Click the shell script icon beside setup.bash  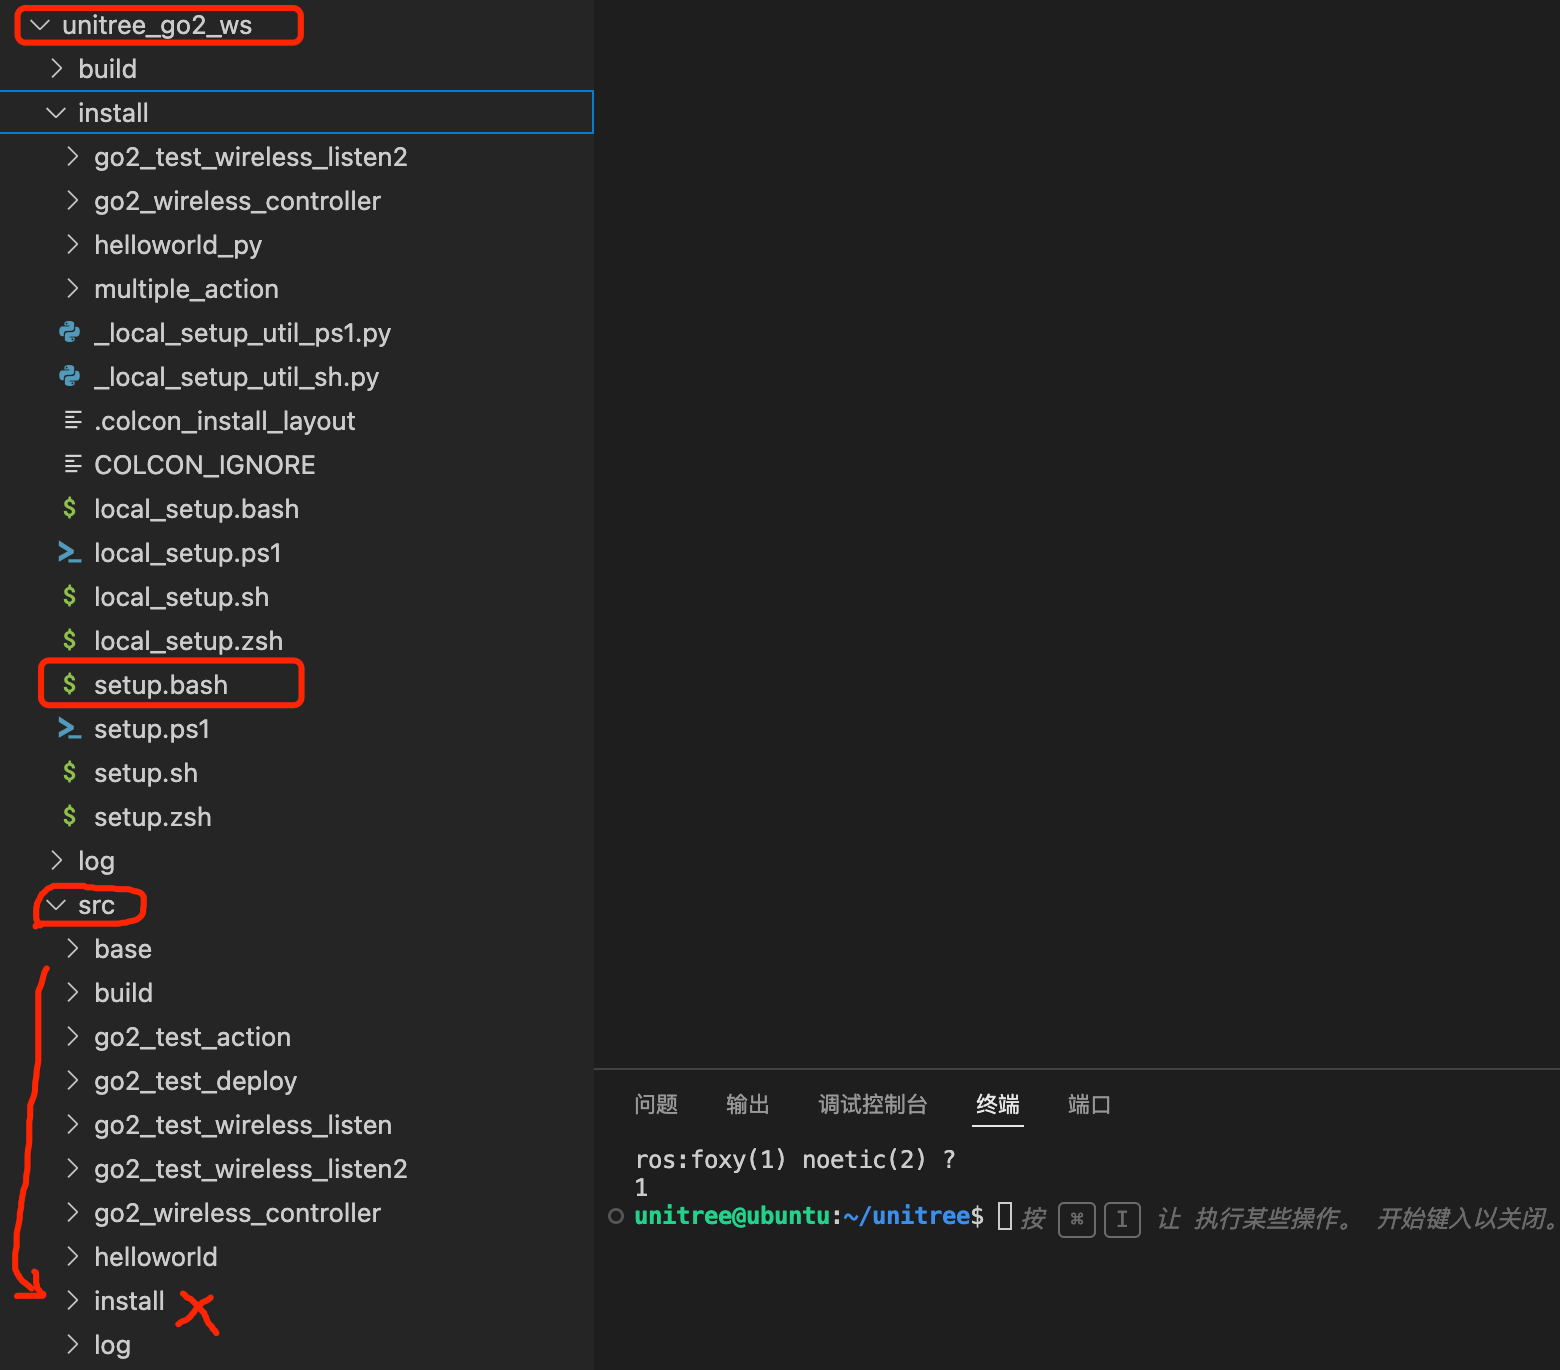[69, 684]
